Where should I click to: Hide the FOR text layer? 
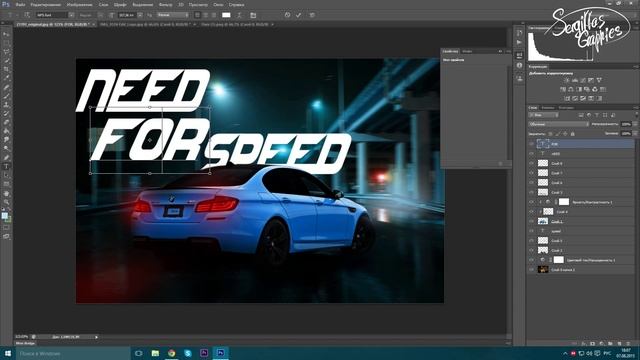531,144
